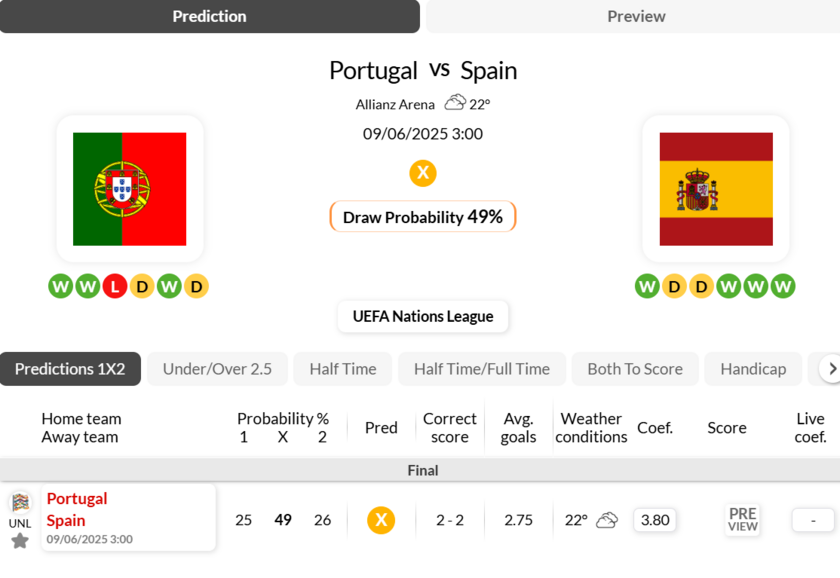The width and height of the screenshot is (840, 578).
Task: Click the favorite star icon beside match
Action: click(x=20, y=541)
